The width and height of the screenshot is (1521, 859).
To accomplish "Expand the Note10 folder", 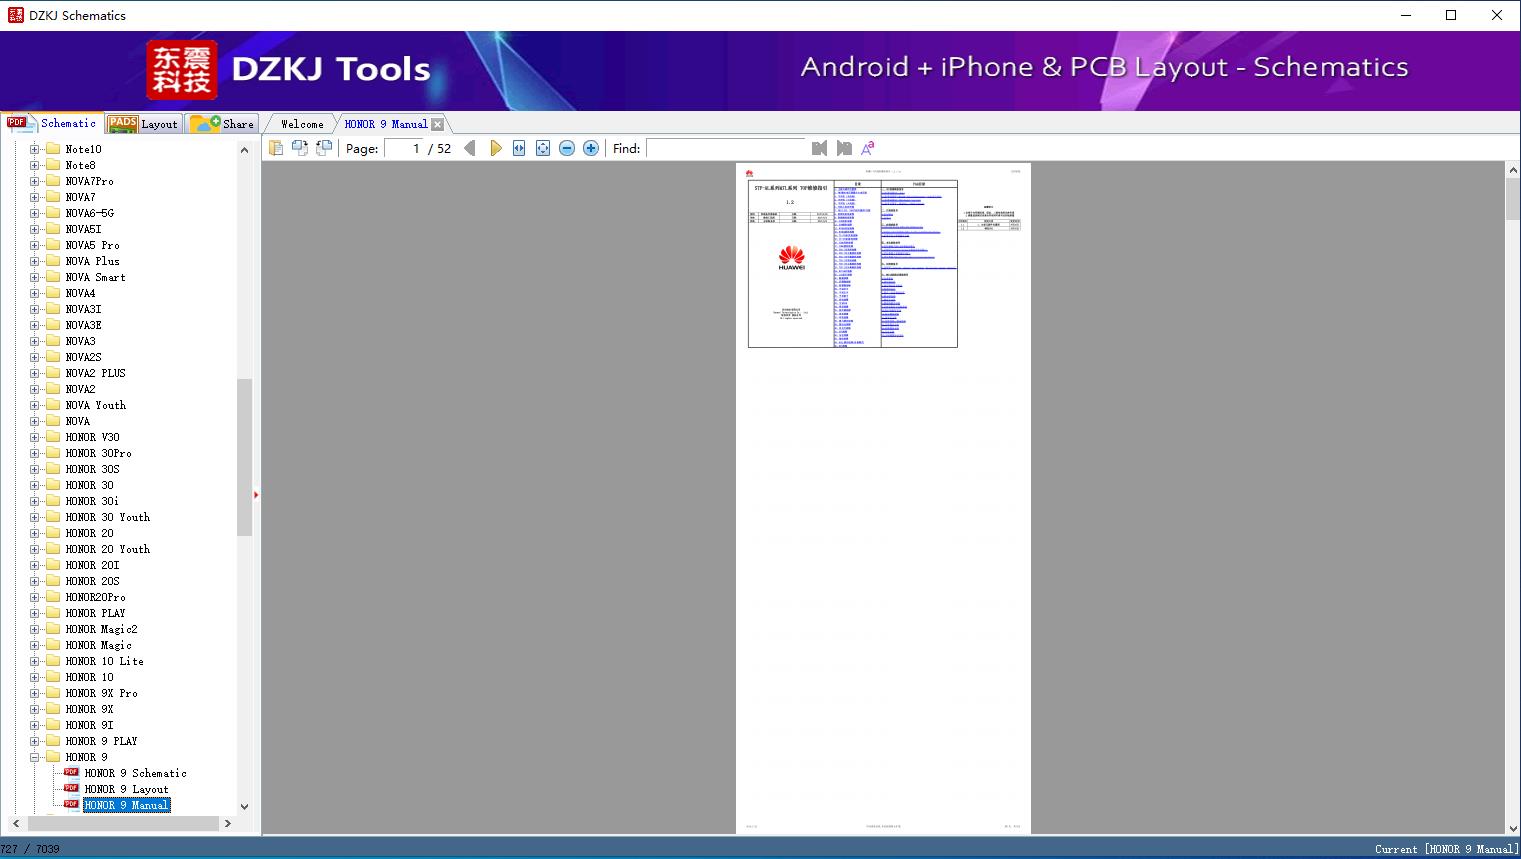I will point(35,149).
